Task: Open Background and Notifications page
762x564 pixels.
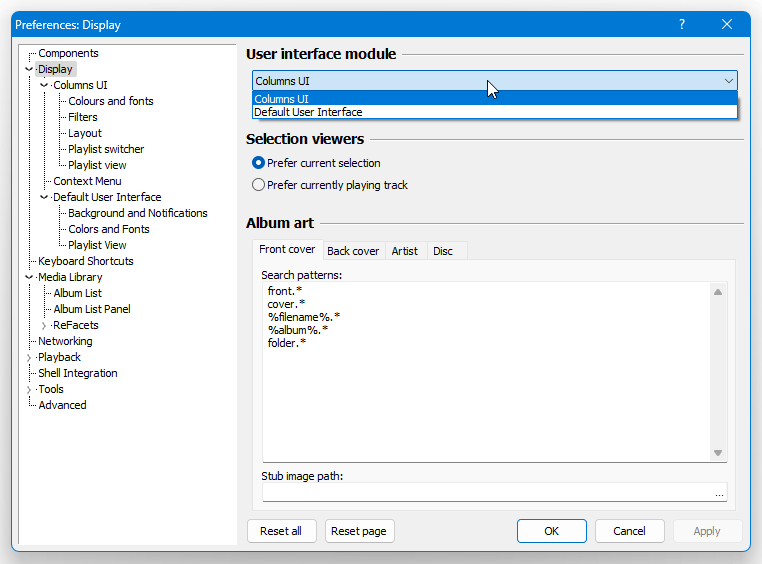Action: 138,213
